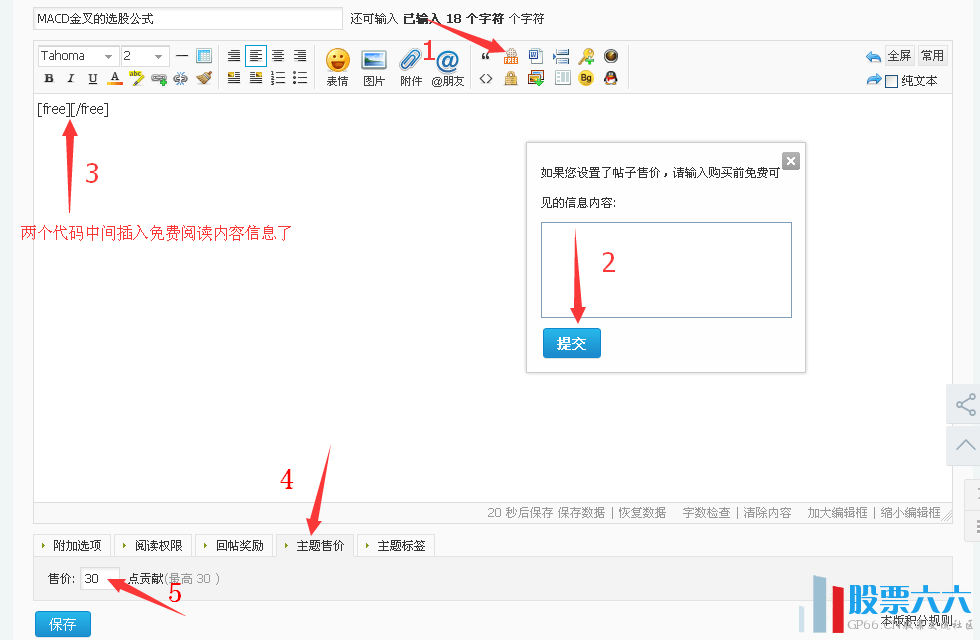
Task: Open the table insert icon
Action: tap(204, 55)
